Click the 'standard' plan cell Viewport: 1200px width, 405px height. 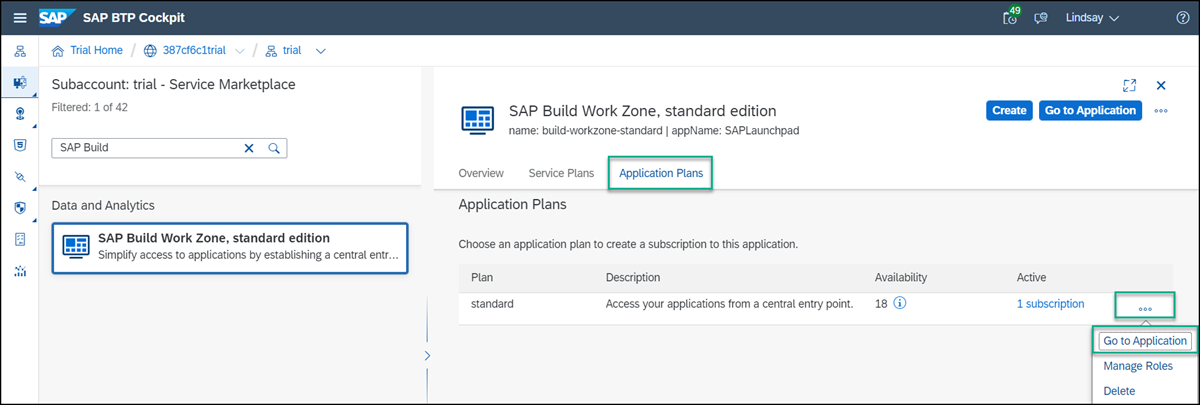tap(492, 304)
